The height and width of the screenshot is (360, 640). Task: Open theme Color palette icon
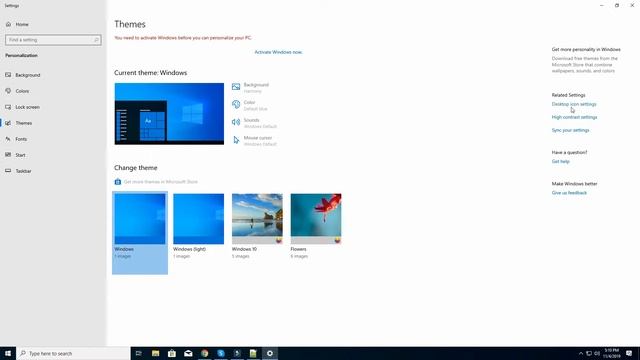236,104
